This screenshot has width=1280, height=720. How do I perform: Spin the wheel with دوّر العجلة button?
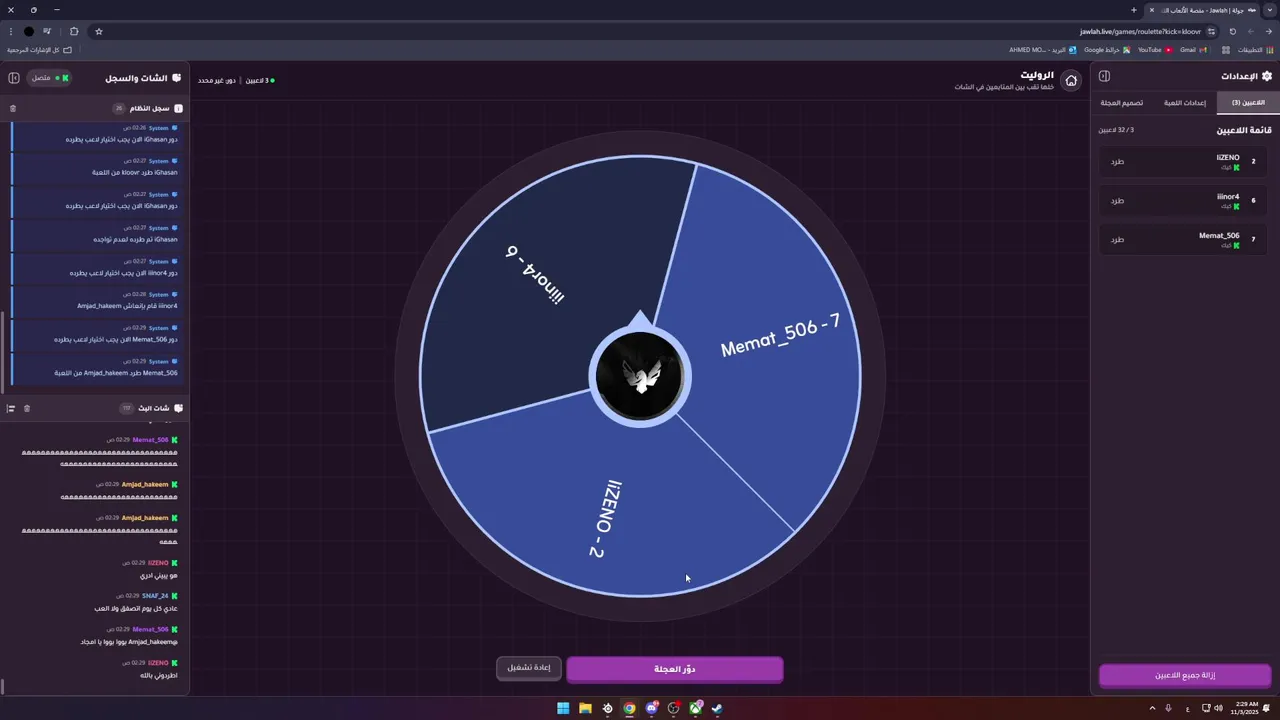point(675,669)
